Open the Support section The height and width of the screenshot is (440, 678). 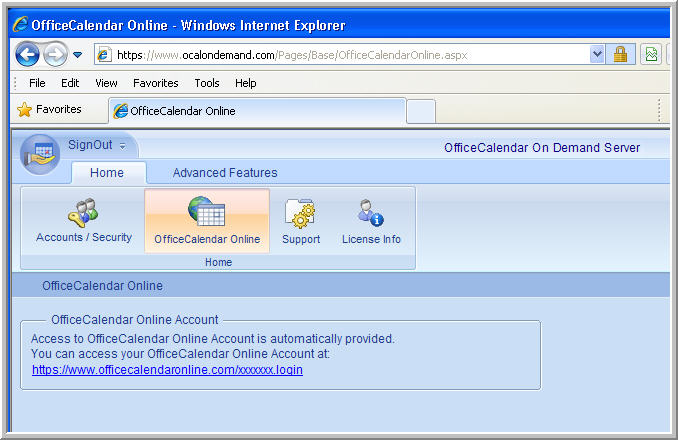click(301, 220)
